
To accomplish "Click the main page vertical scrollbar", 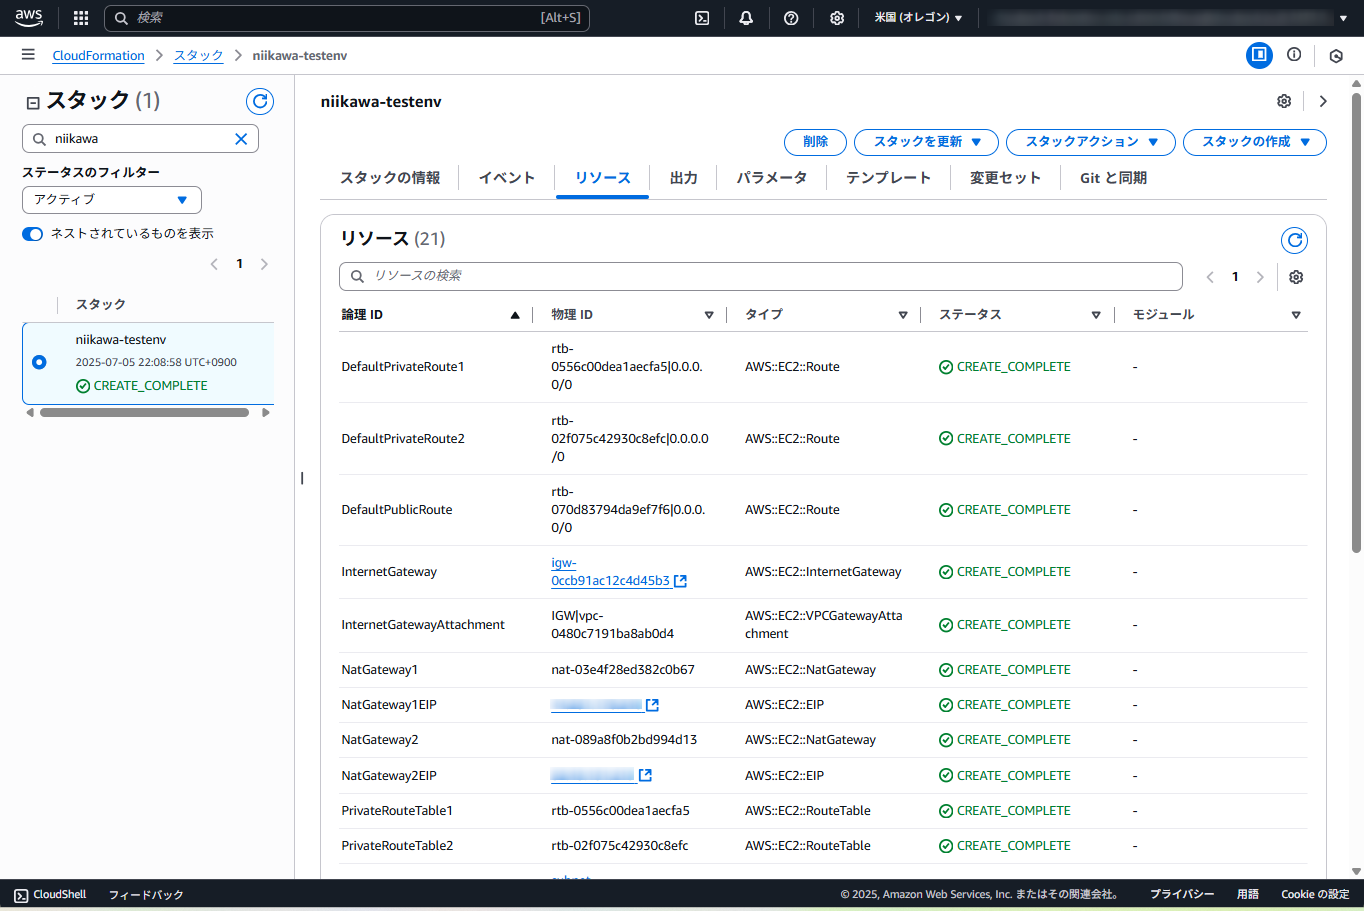I will tap(1357, 322).
